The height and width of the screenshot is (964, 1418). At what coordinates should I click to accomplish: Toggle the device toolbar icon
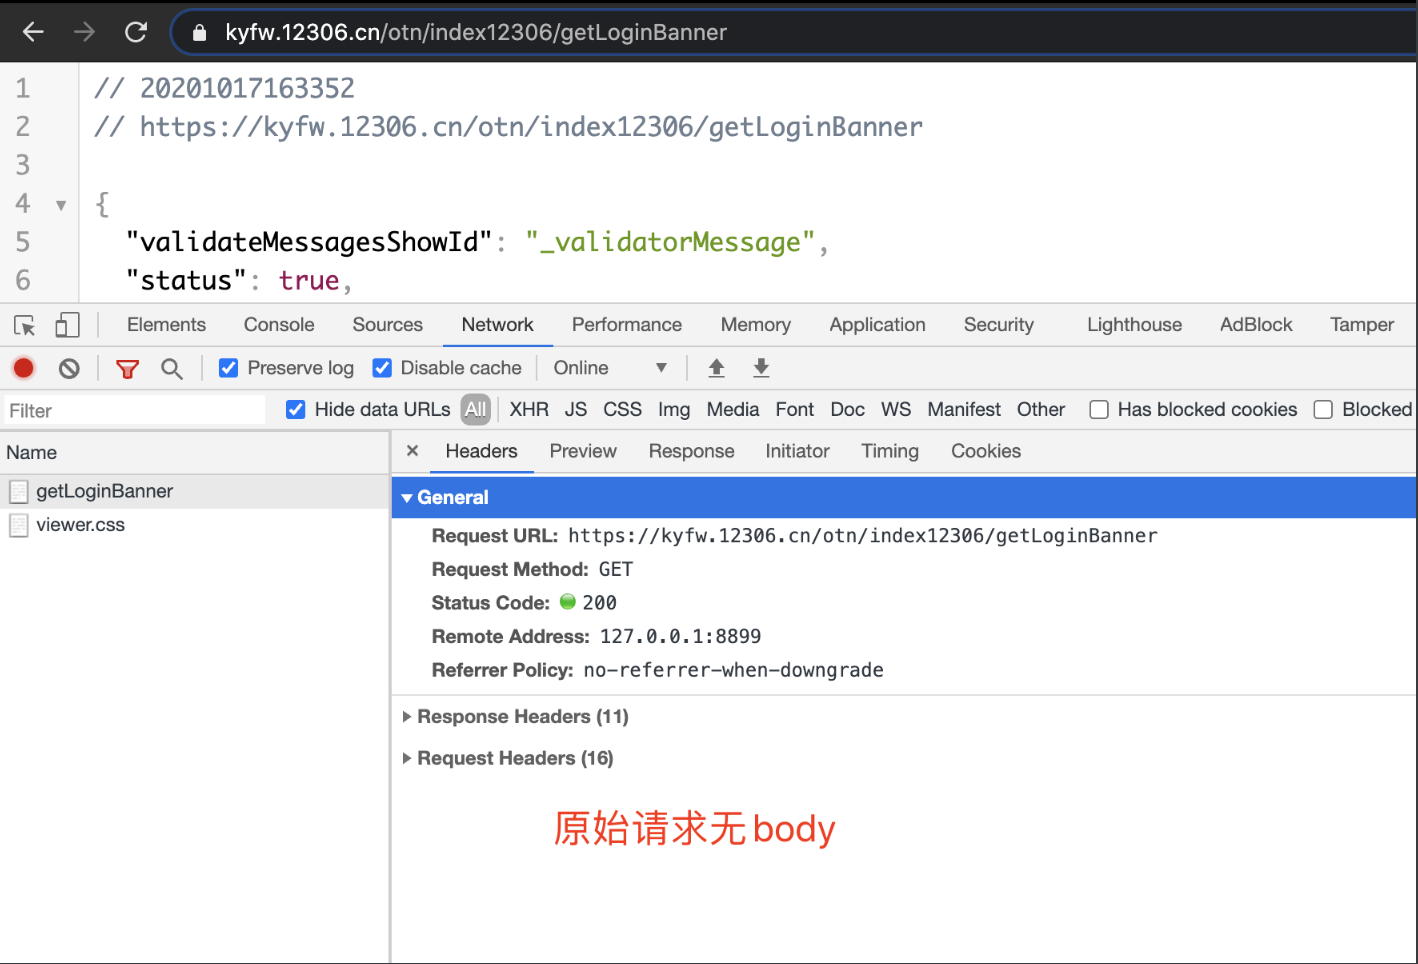coord(67,325)
